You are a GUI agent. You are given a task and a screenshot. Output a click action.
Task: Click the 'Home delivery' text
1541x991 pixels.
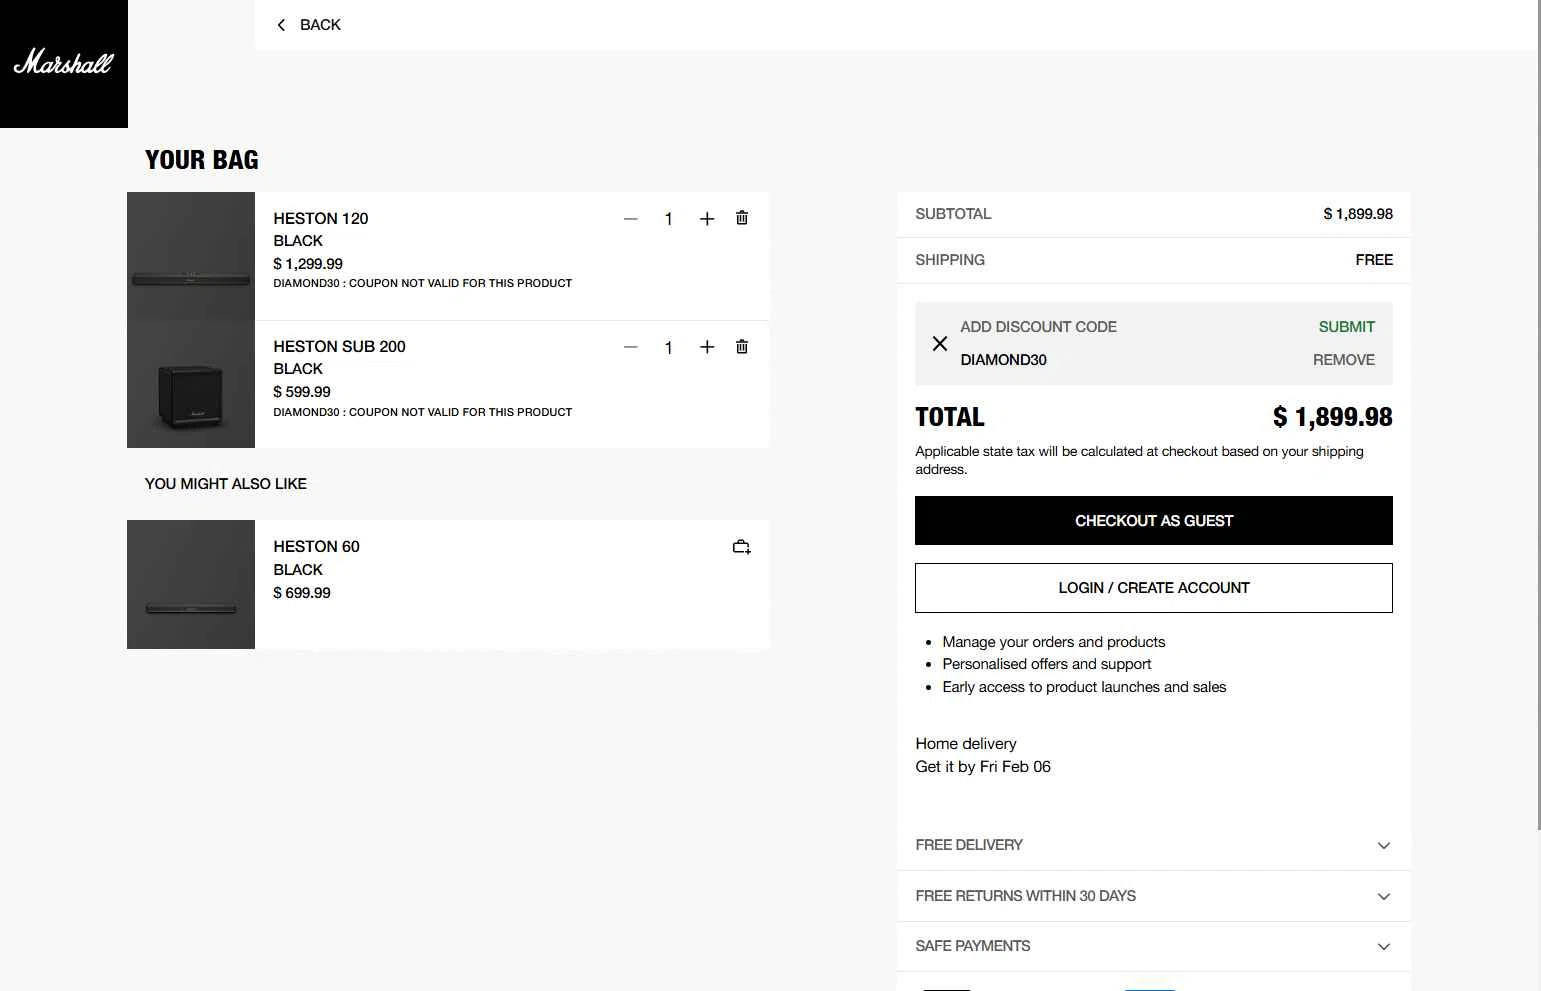(x=966, y=744)
